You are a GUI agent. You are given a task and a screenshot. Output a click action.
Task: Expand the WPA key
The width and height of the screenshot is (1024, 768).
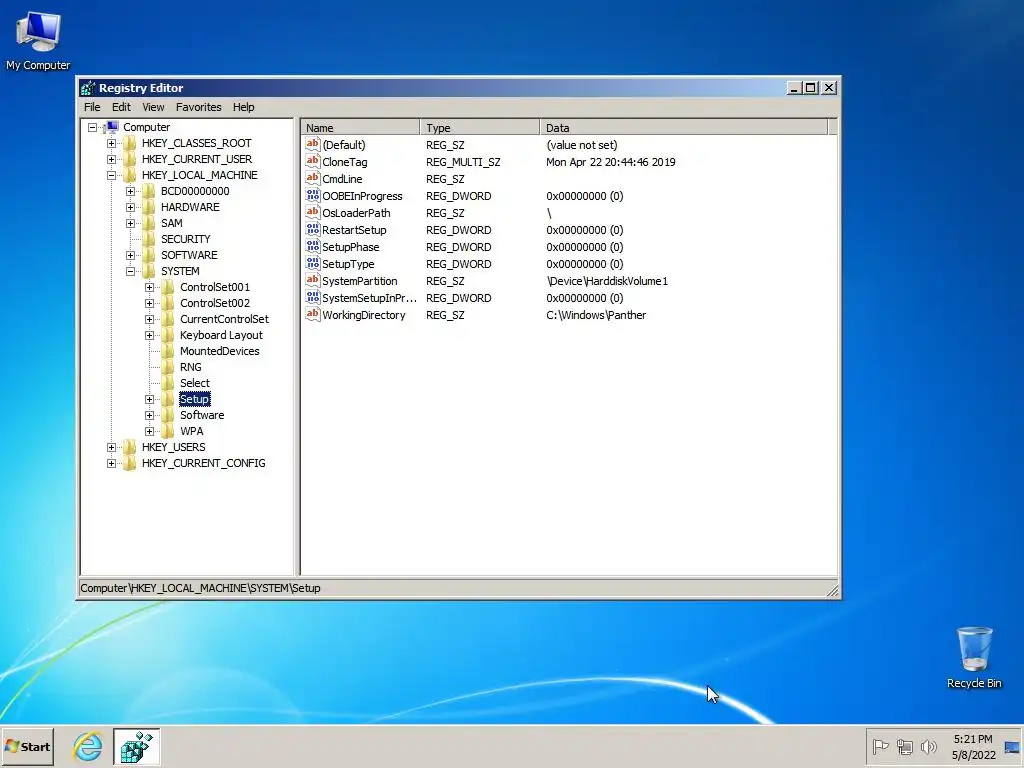tap(149, 431)
